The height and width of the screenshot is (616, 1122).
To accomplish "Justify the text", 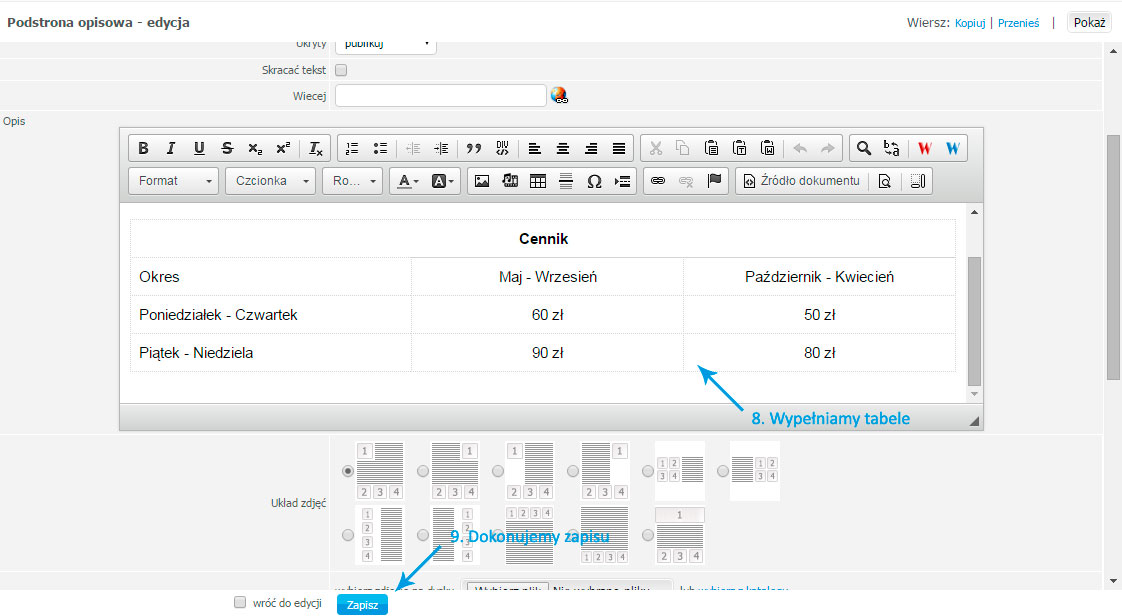I will tap(619, 148).
